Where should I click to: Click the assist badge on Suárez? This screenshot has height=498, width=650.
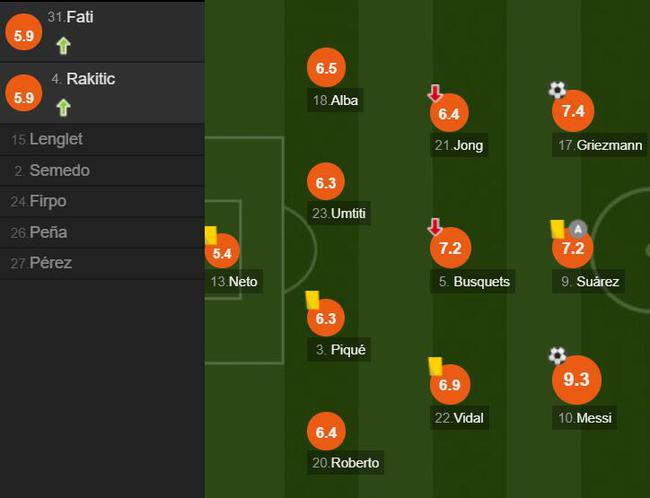click(577, 228)
